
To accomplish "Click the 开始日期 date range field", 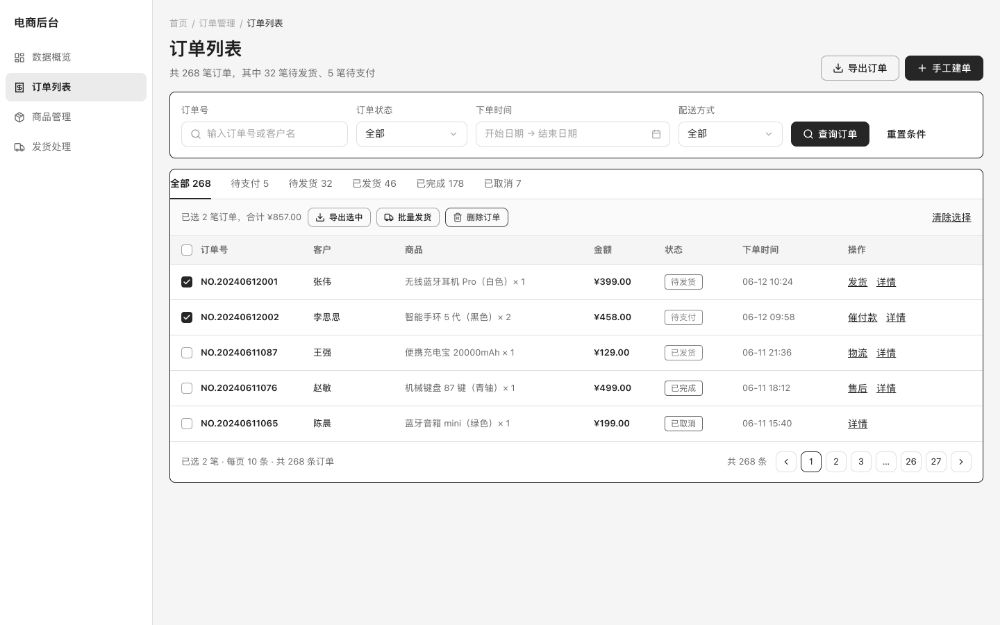I will coord(573,134).
